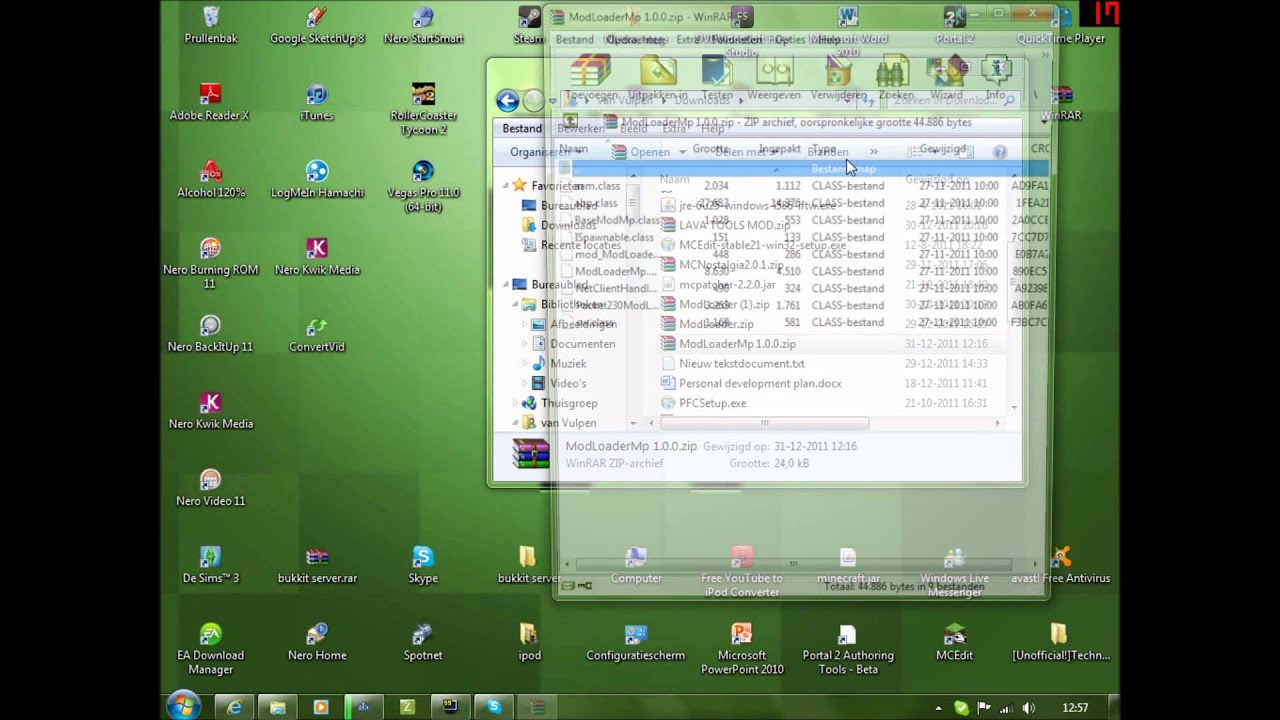Launch LogMeIn Hamachi shortcut

click(317, 179)
